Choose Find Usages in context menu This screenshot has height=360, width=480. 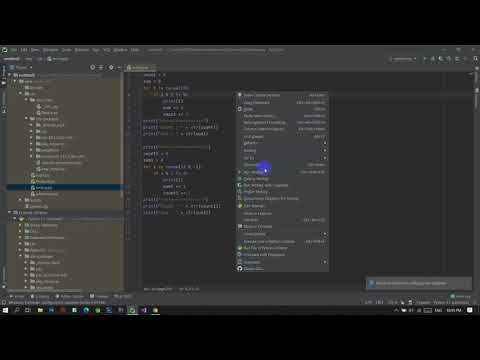point(282,137)
